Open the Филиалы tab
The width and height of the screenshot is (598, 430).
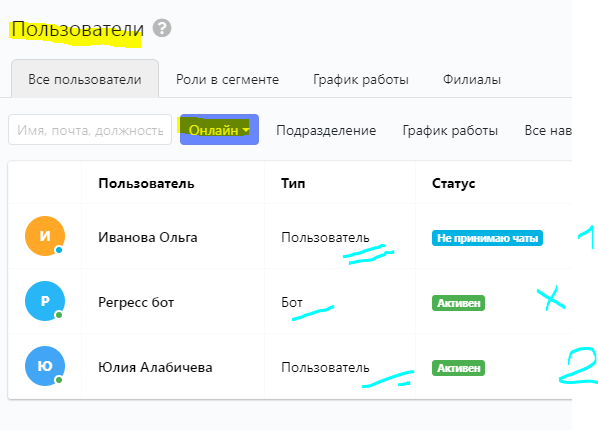tap(472, 79)
